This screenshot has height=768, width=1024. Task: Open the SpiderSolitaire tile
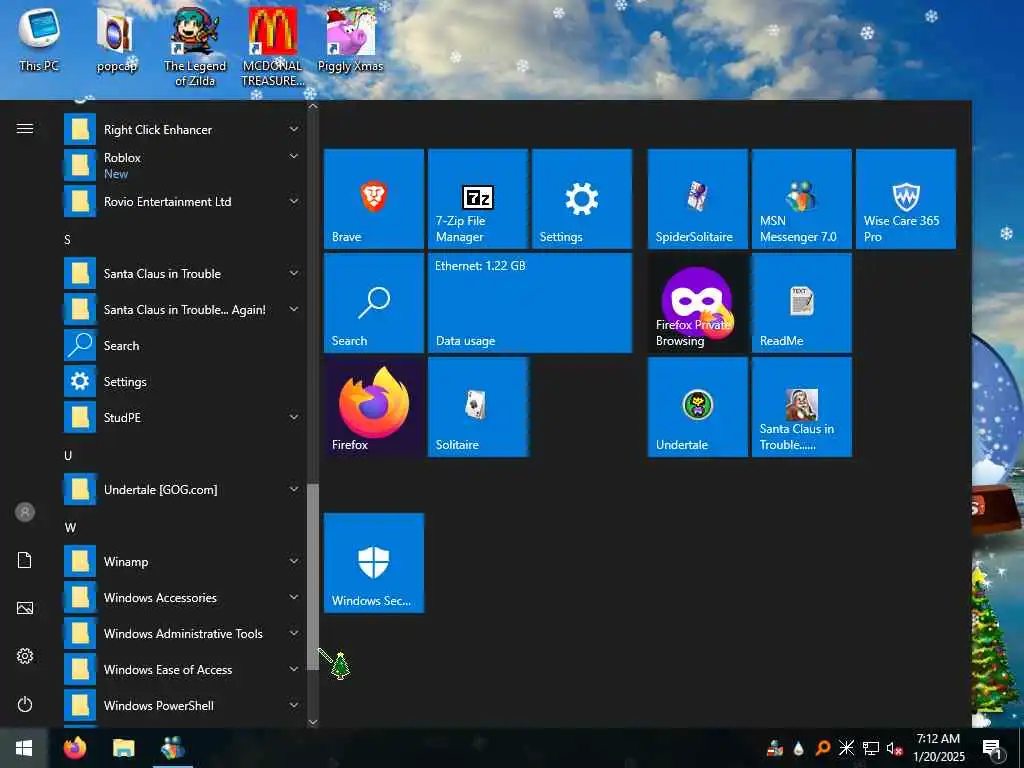(x=697, y=199)
